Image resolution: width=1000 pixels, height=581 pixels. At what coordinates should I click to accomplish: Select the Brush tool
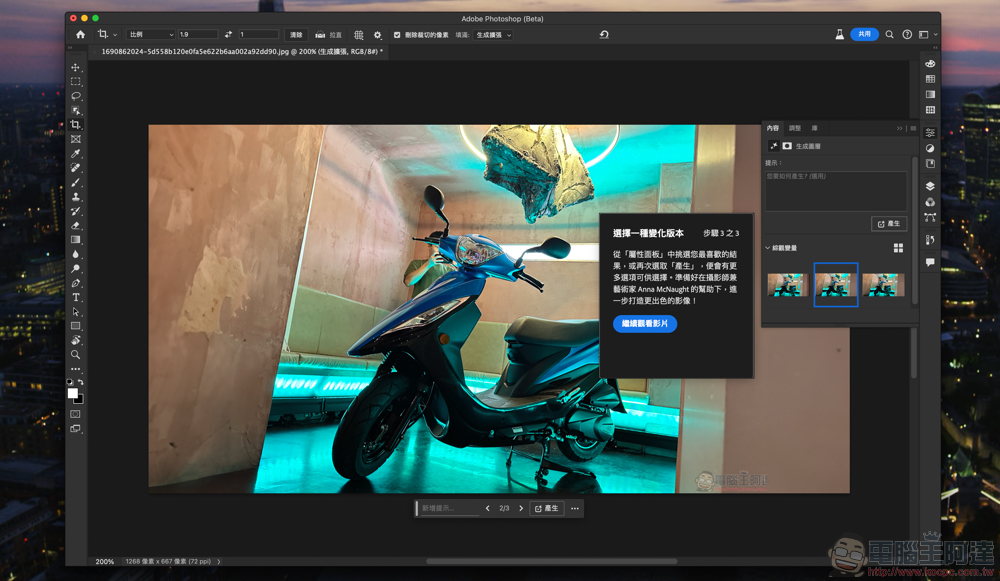point(76,182)
